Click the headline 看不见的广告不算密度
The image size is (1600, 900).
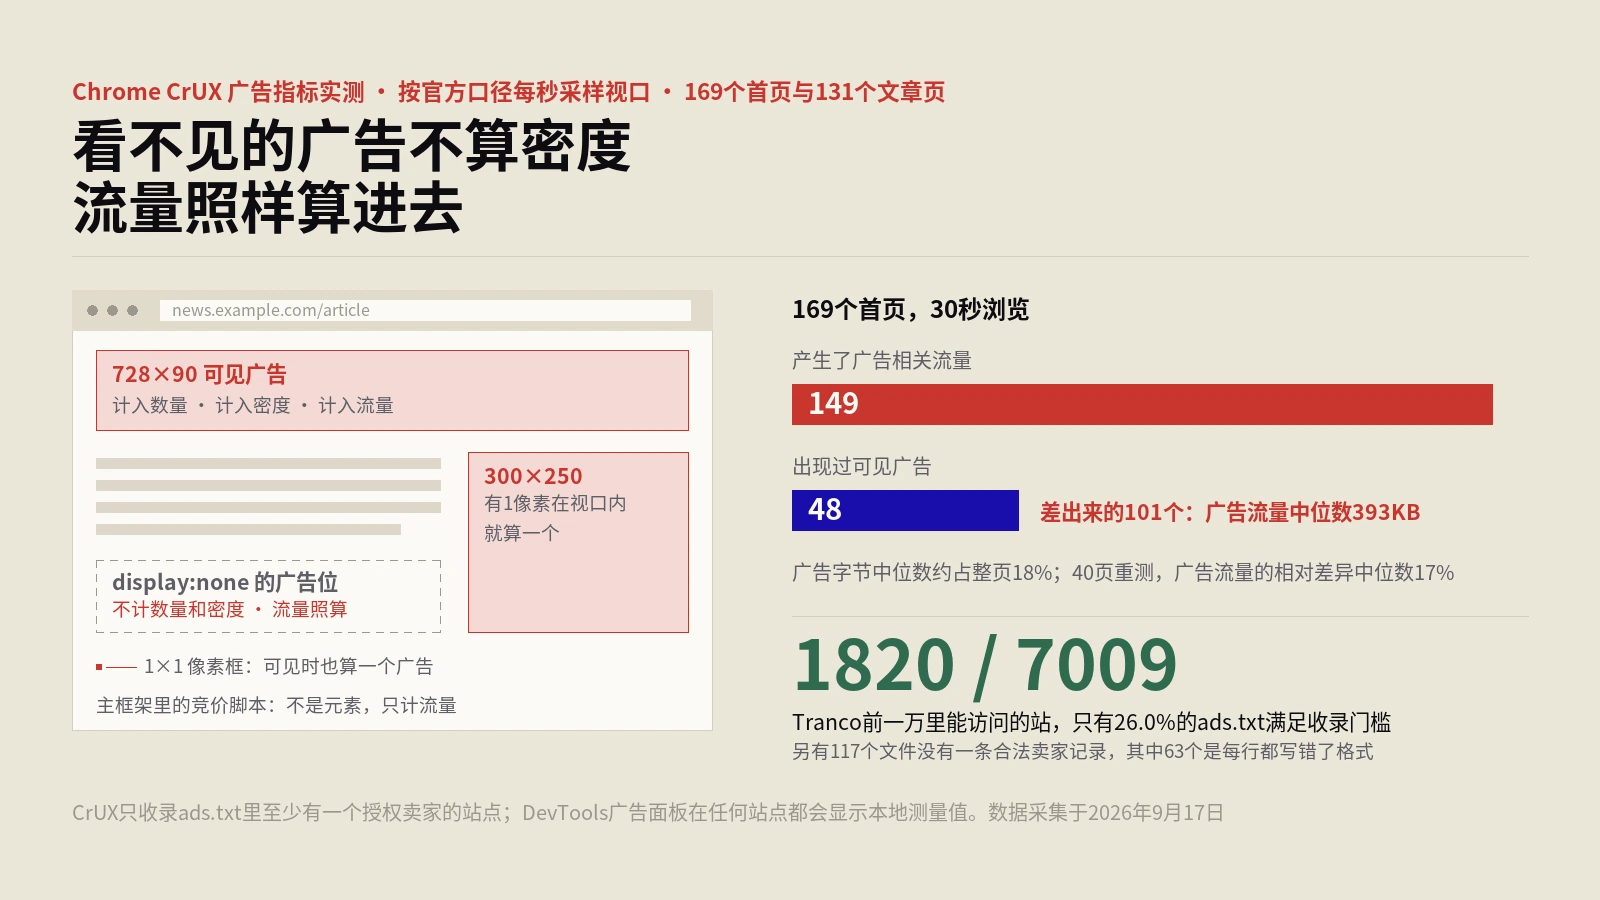click(x=351, y=146)
